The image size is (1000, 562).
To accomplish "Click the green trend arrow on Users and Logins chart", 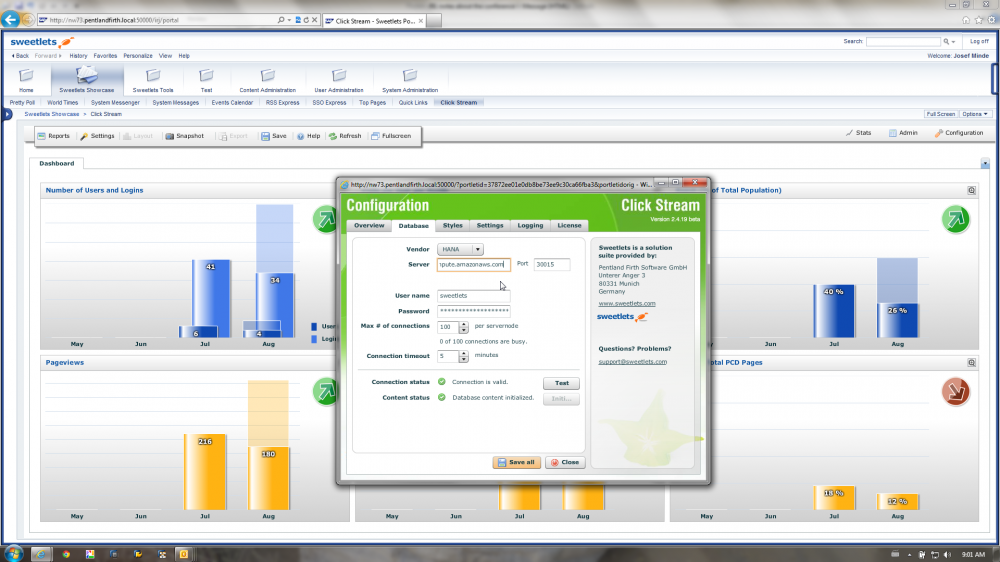I will point(325,219).
